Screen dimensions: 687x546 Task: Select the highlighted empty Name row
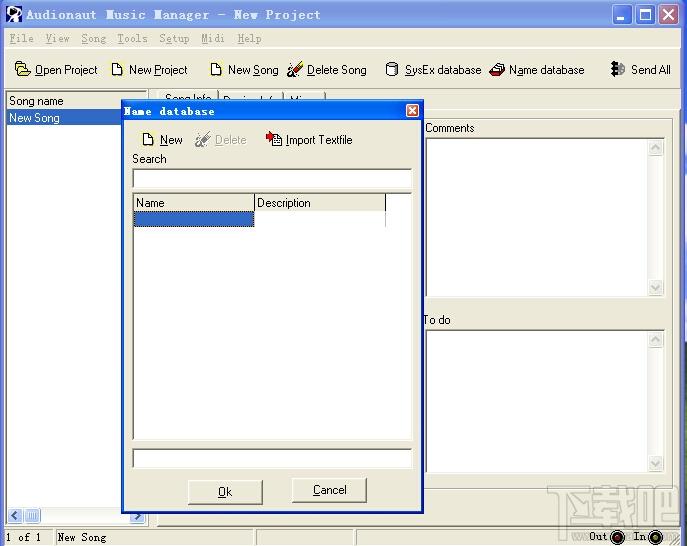(194, 219)
